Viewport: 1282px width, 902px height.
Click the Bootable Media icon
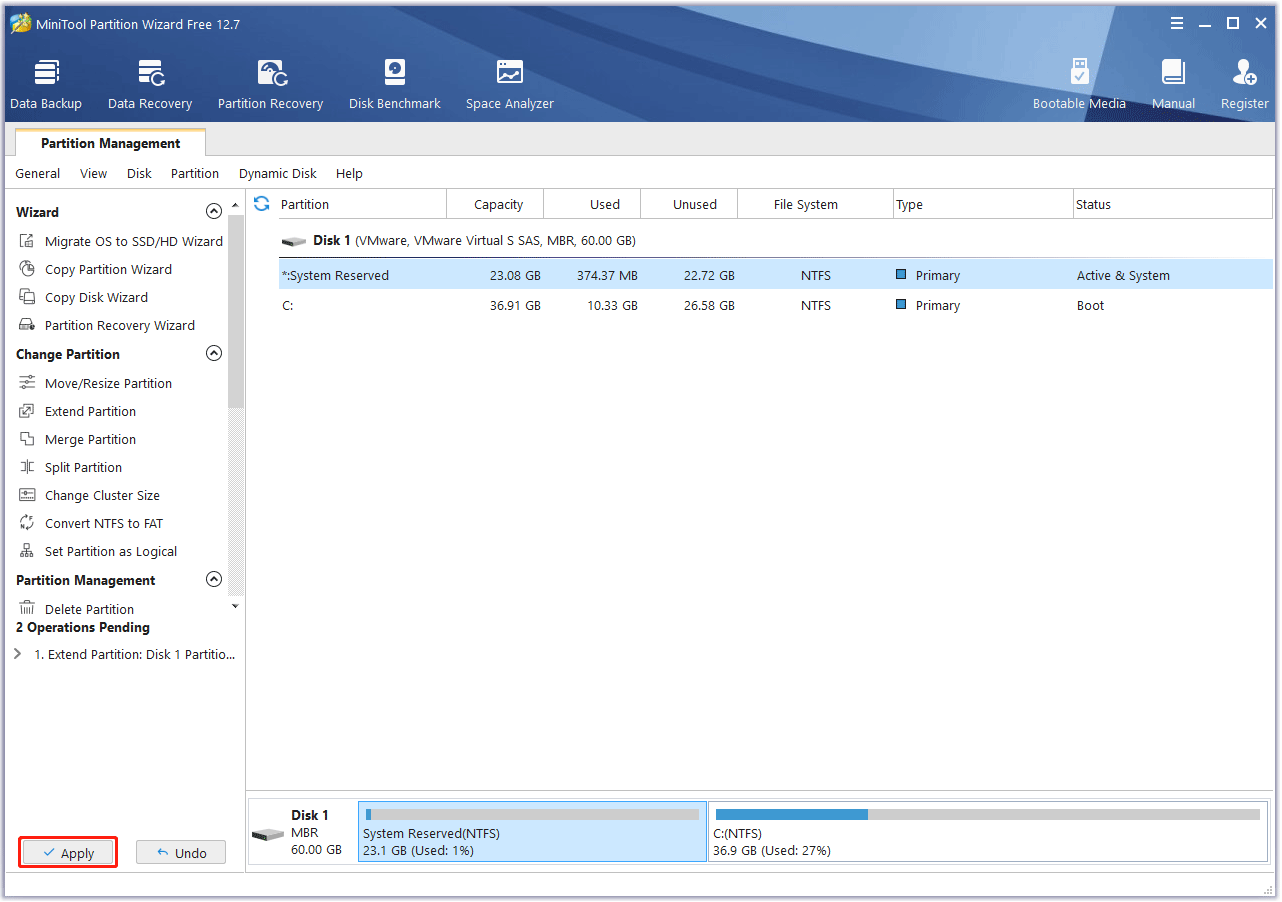point(1079,82)
